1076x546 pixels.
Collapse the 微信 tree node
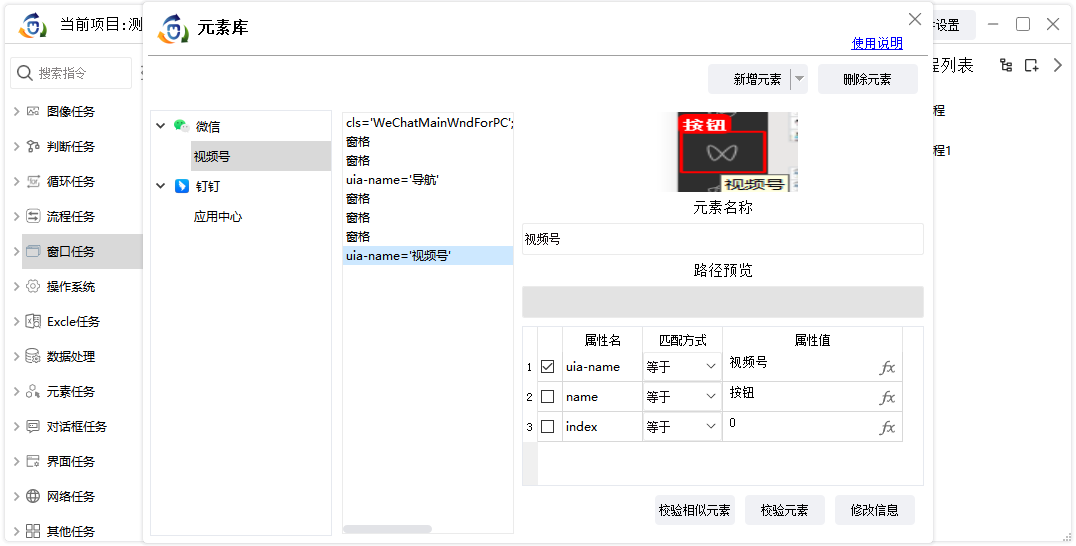click(161, 126)
